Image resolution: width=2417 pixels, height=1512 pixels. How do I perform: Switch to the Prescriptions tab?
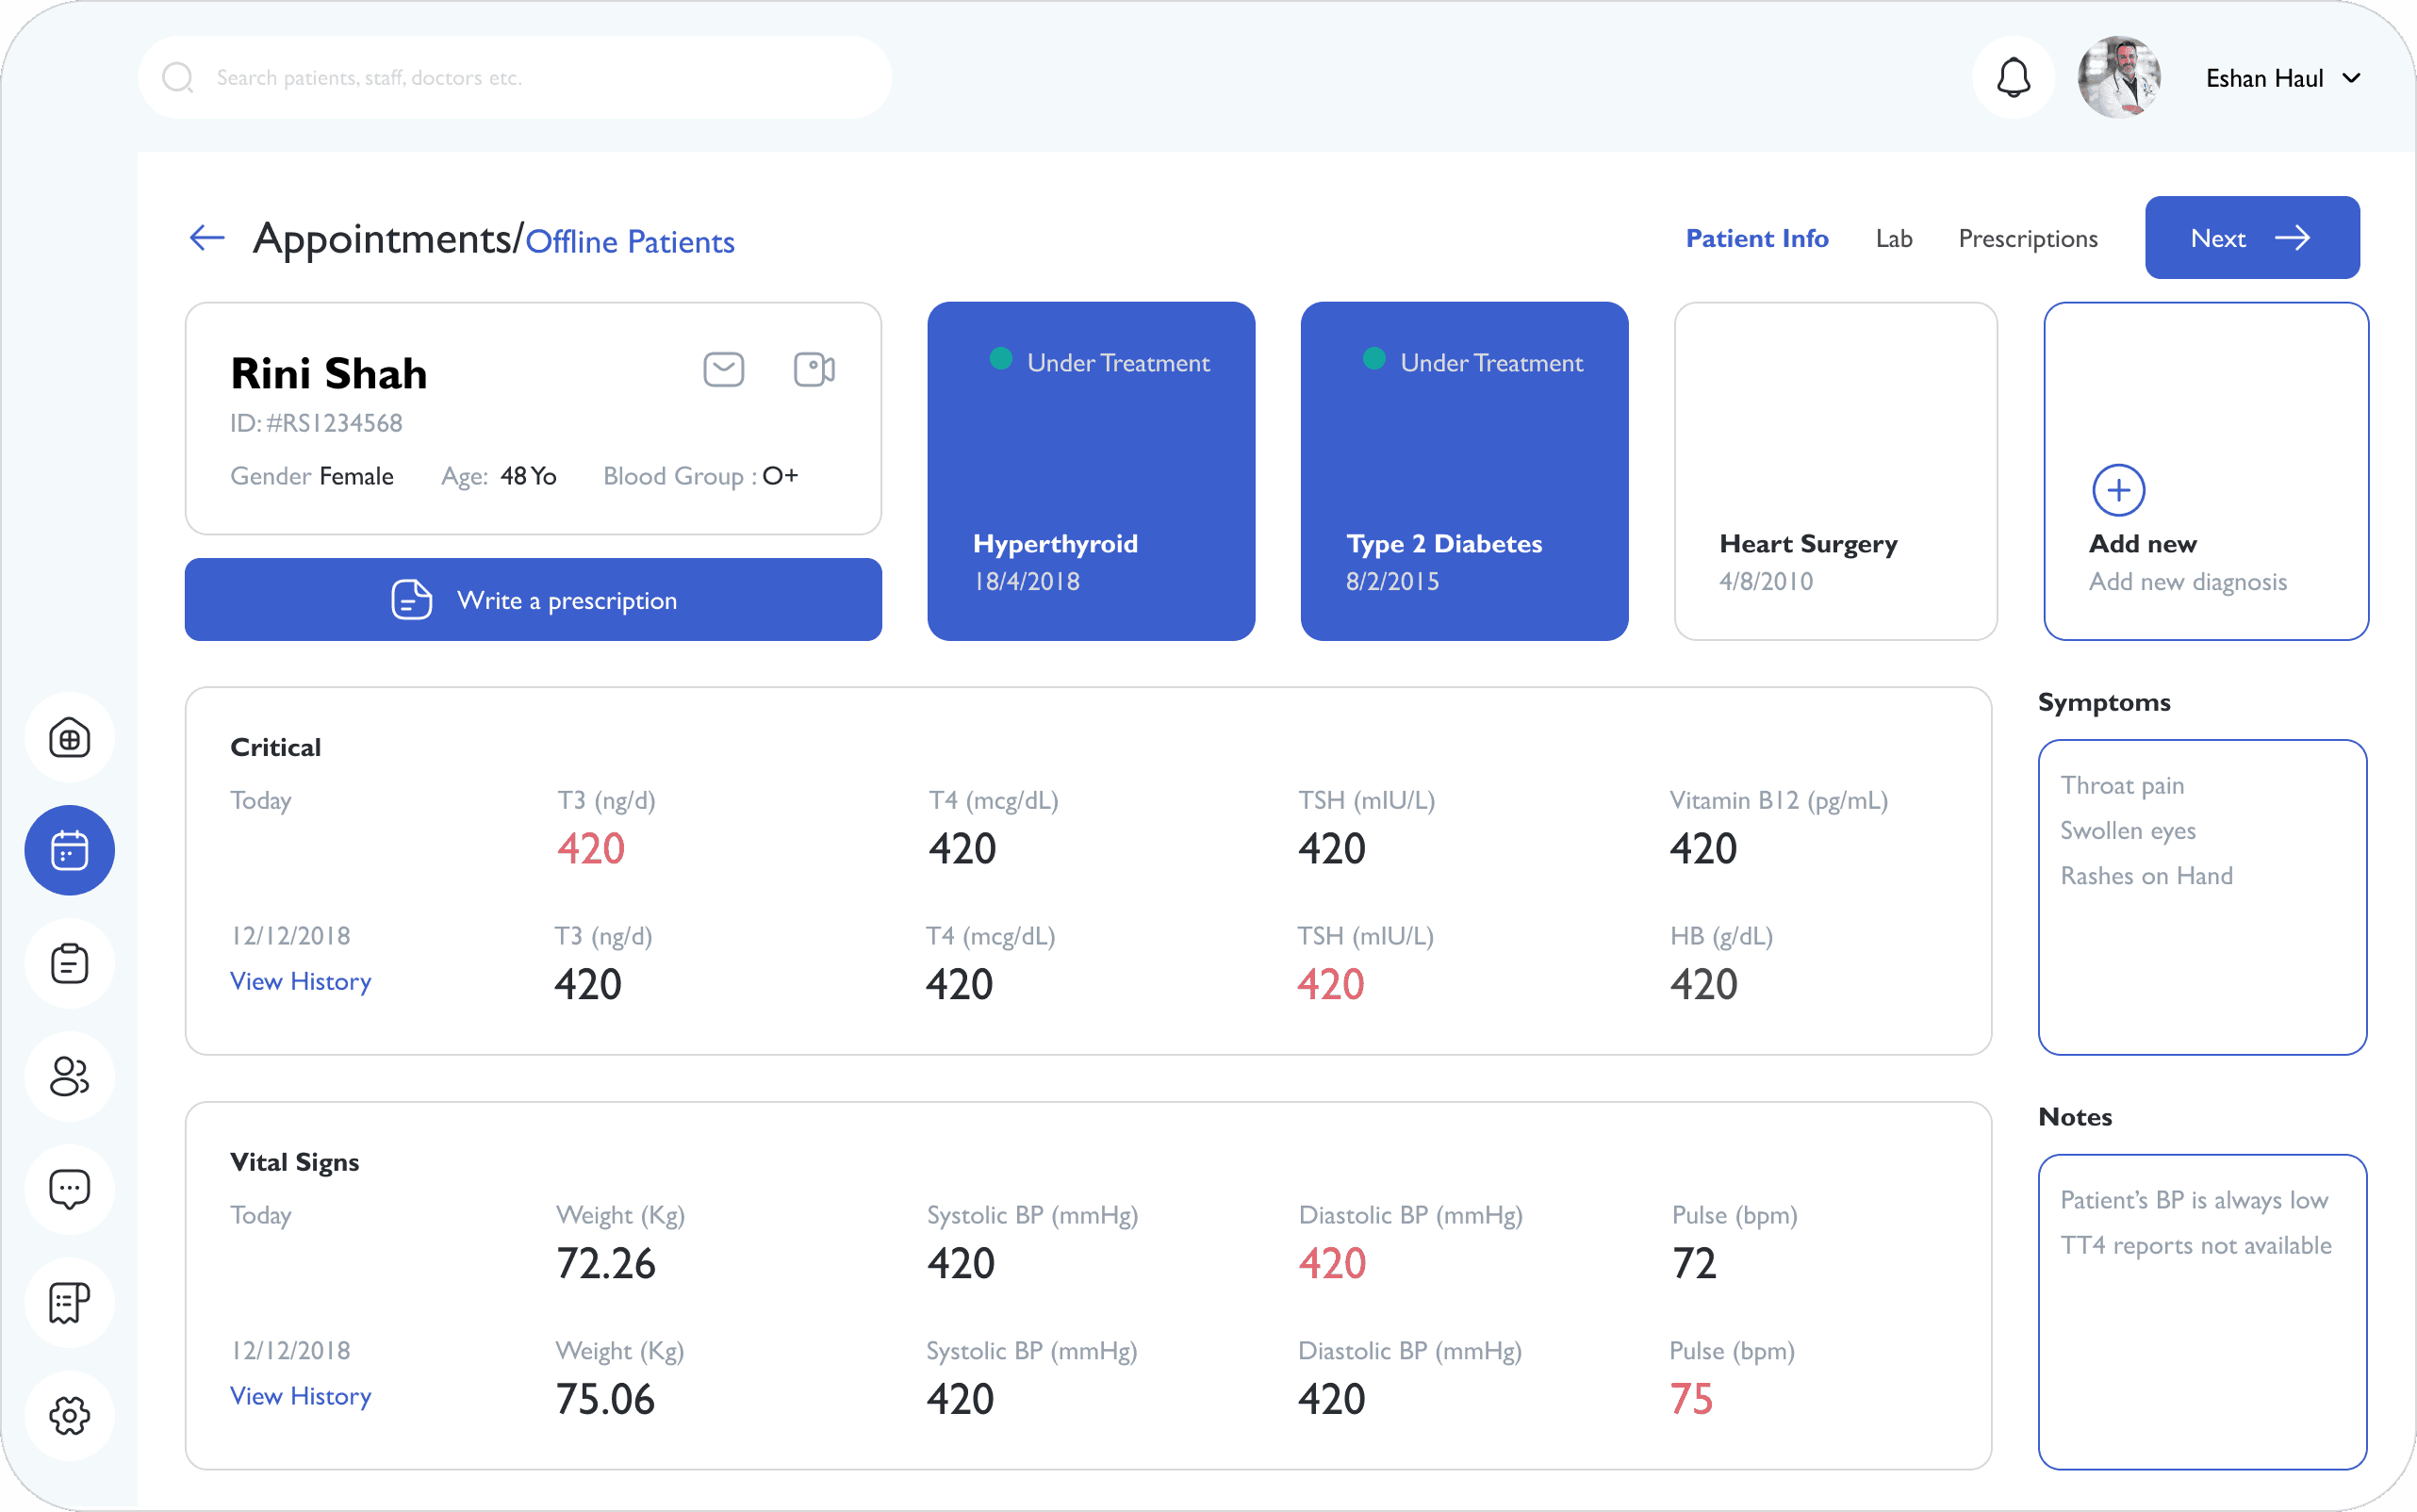[2027, 239]
